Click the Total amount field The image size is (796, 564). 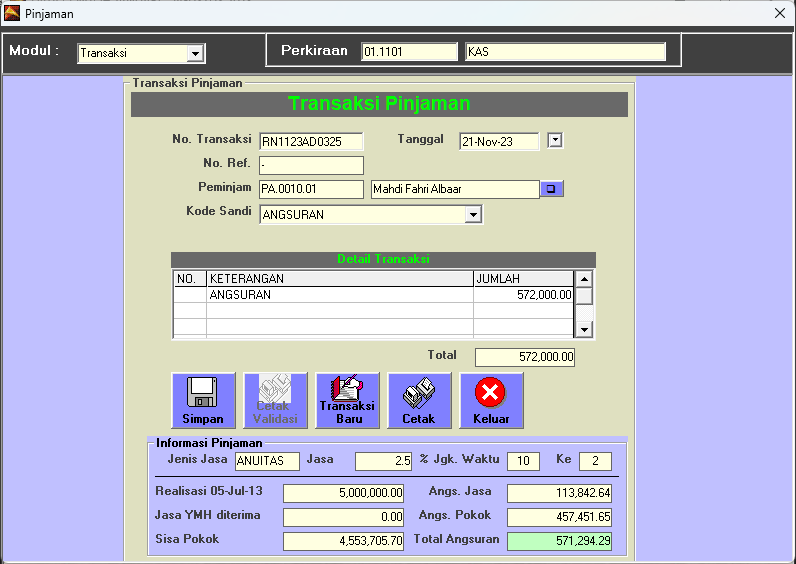point(525,357)
